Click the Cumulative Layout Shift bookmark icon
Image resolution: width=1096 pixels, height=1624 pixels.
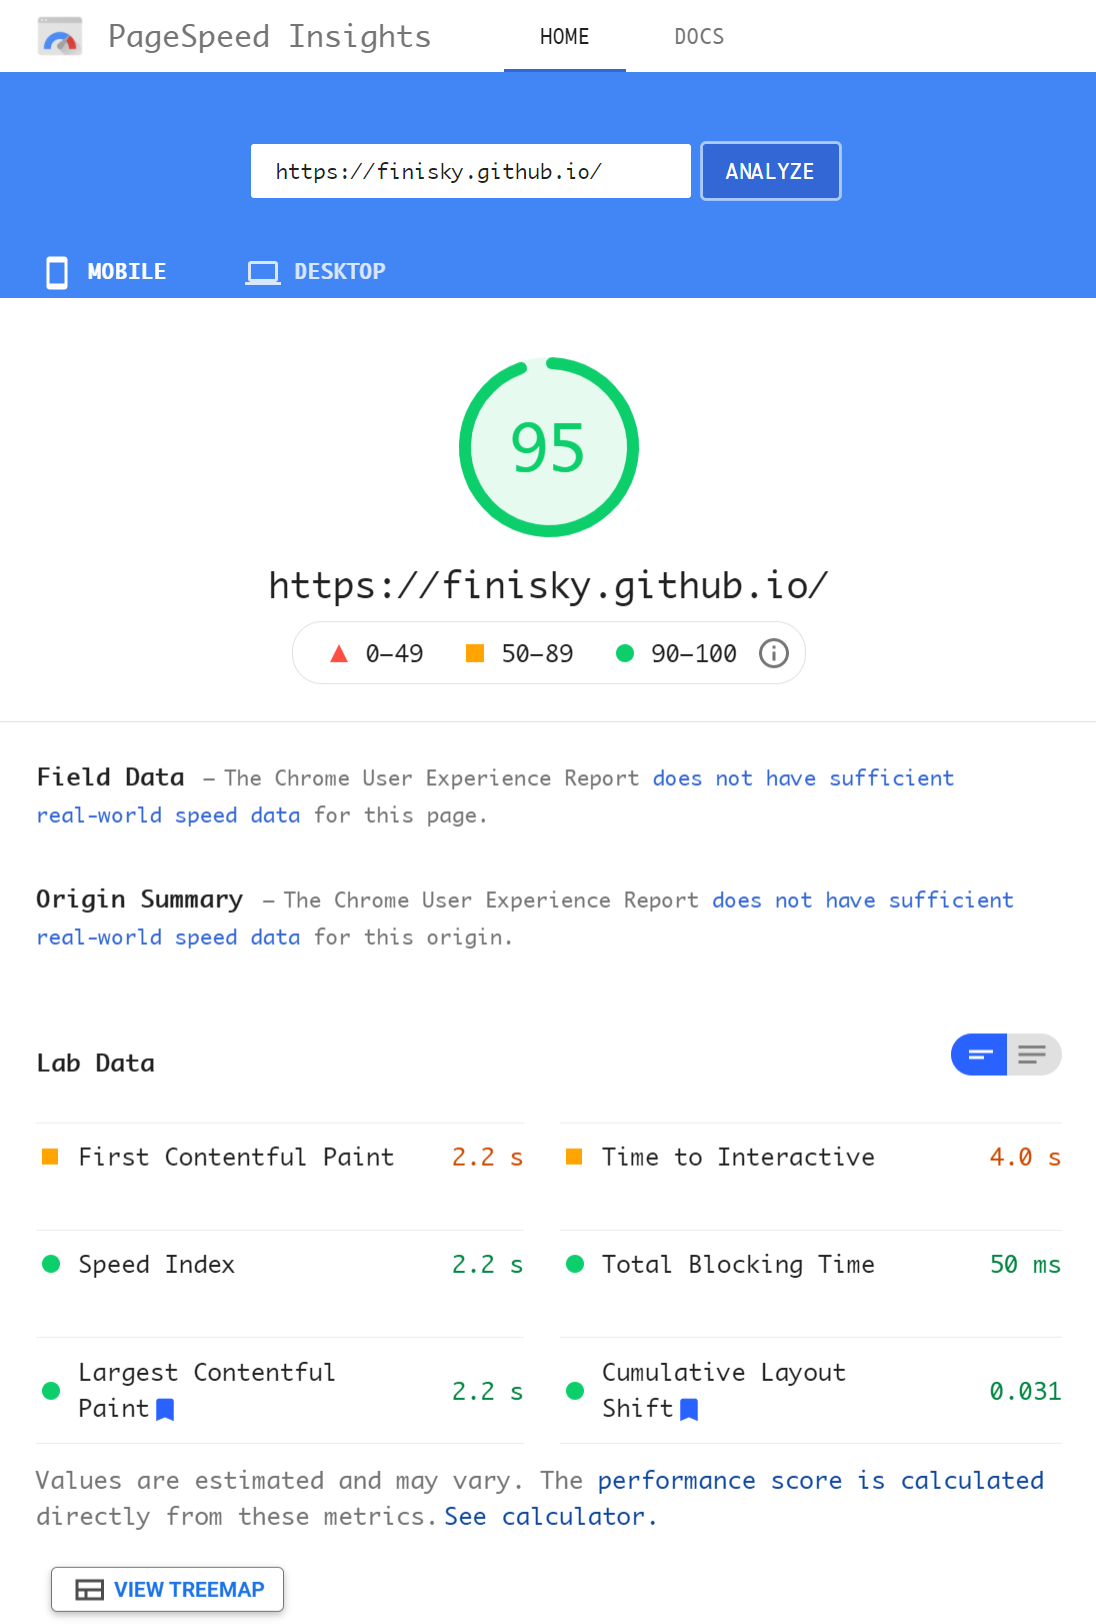coord(689,1409)
